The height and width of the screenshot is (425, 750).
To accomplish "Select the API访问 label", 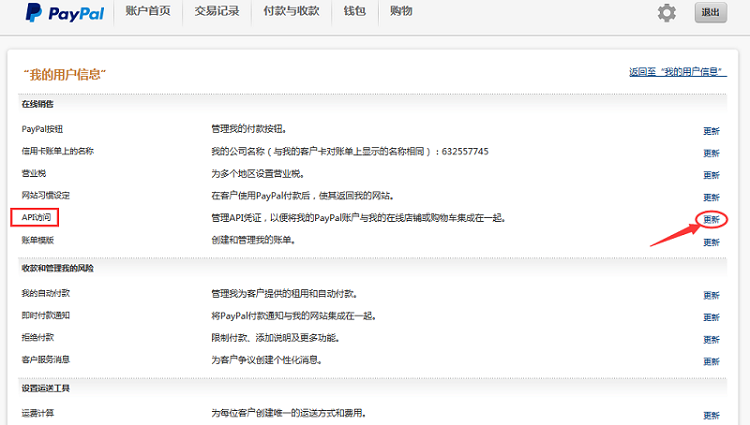I will 36,217.
